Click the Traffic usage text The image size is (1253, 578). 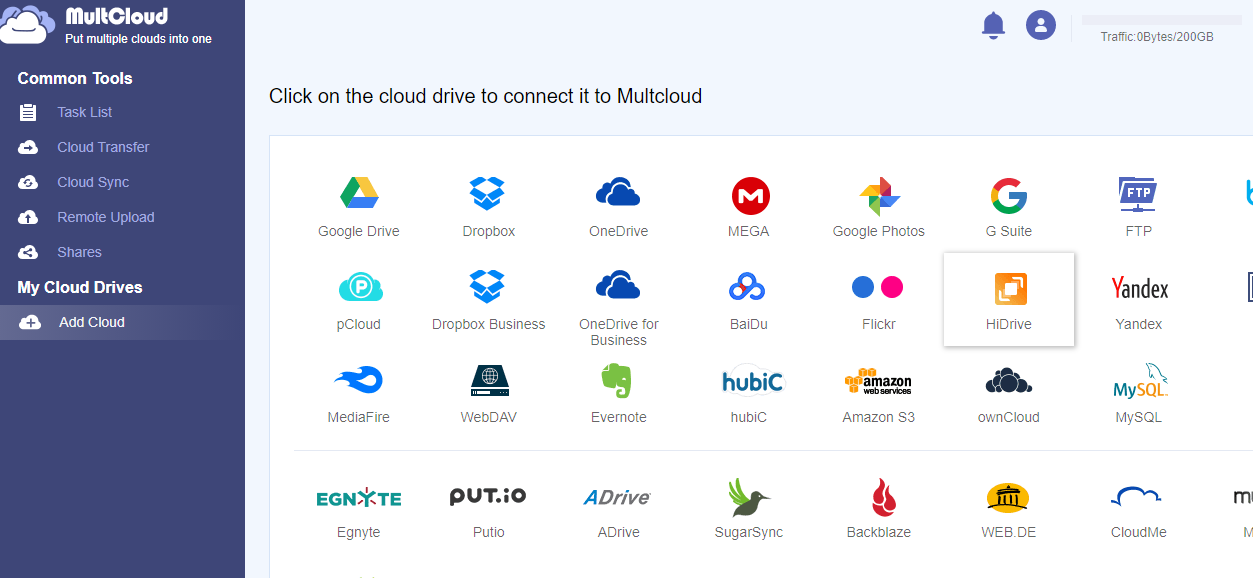coord(1157,37)
